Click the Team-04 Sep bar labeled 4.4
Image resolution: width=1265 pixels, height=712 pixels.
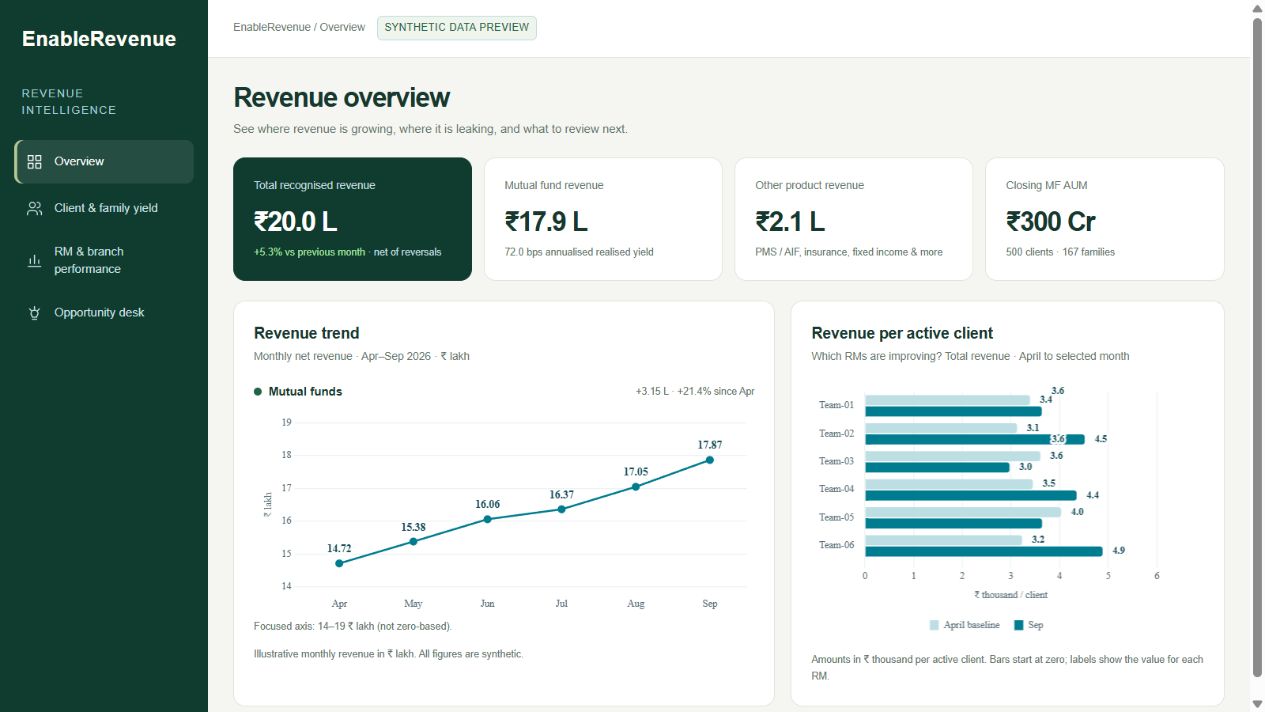971,495
